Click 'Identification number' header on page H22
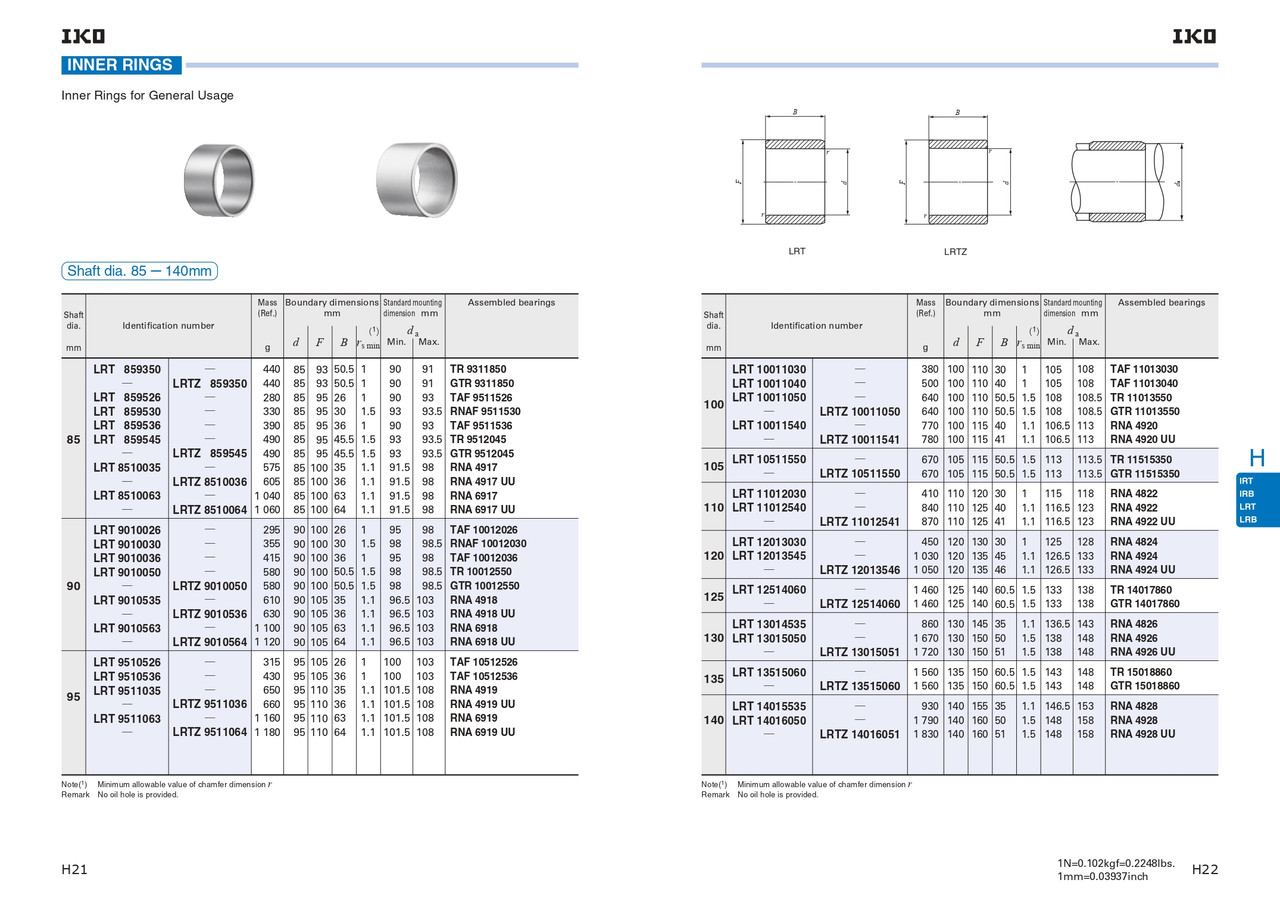 (816, 326)
